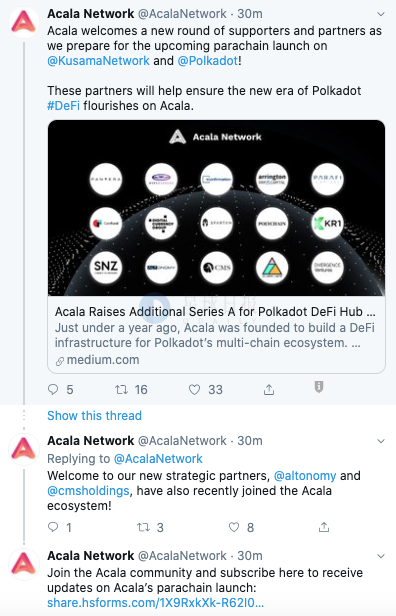
Task: Show this thread
Action: click(x=94, y=416)
